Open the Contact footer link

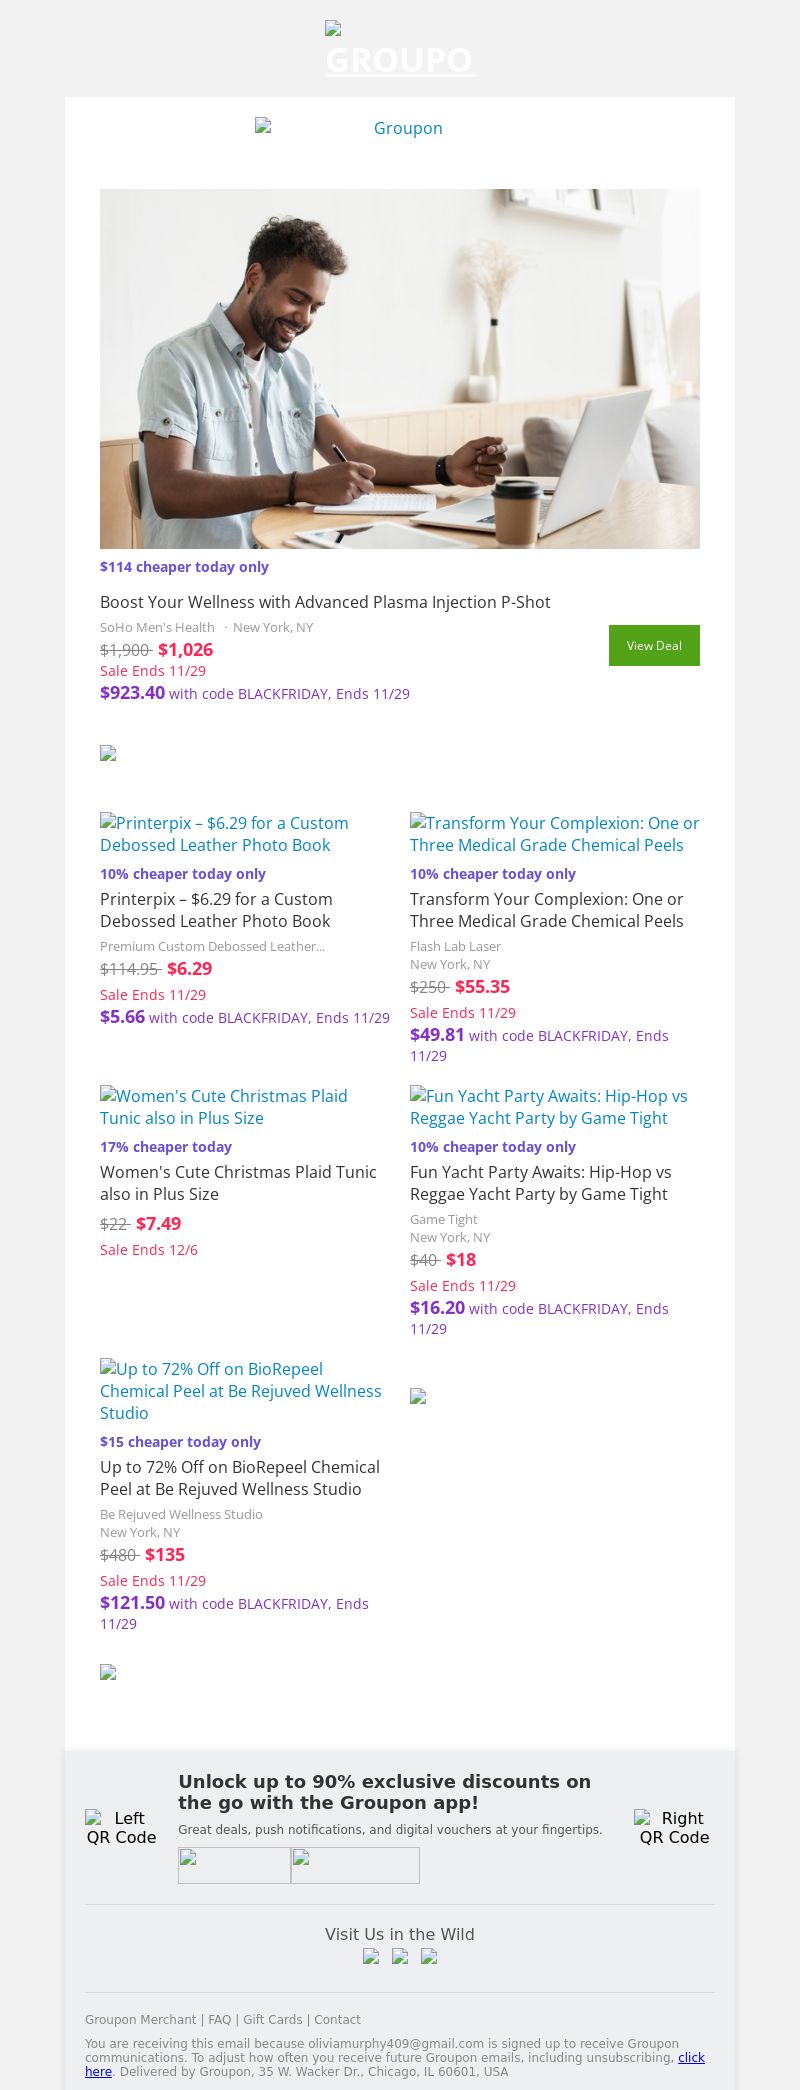[337, 2020]
